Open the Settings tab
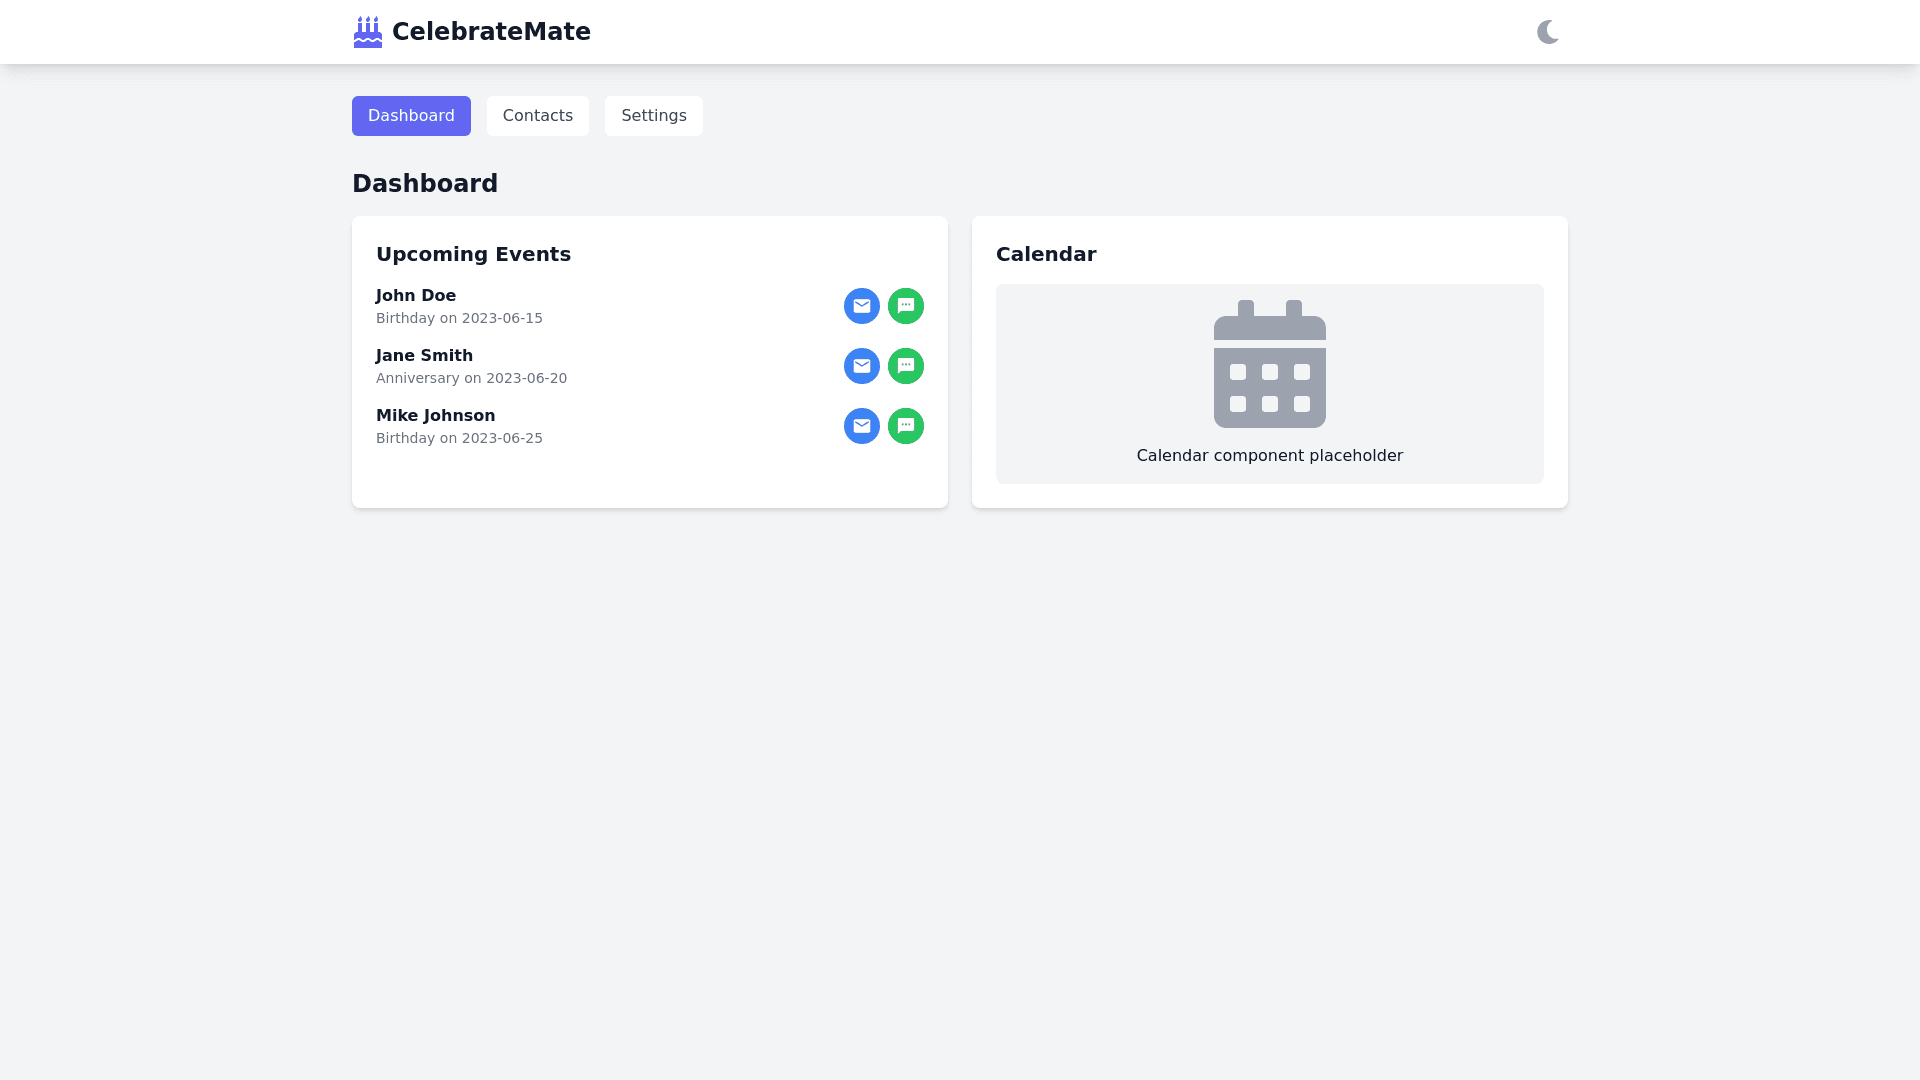 653,116
